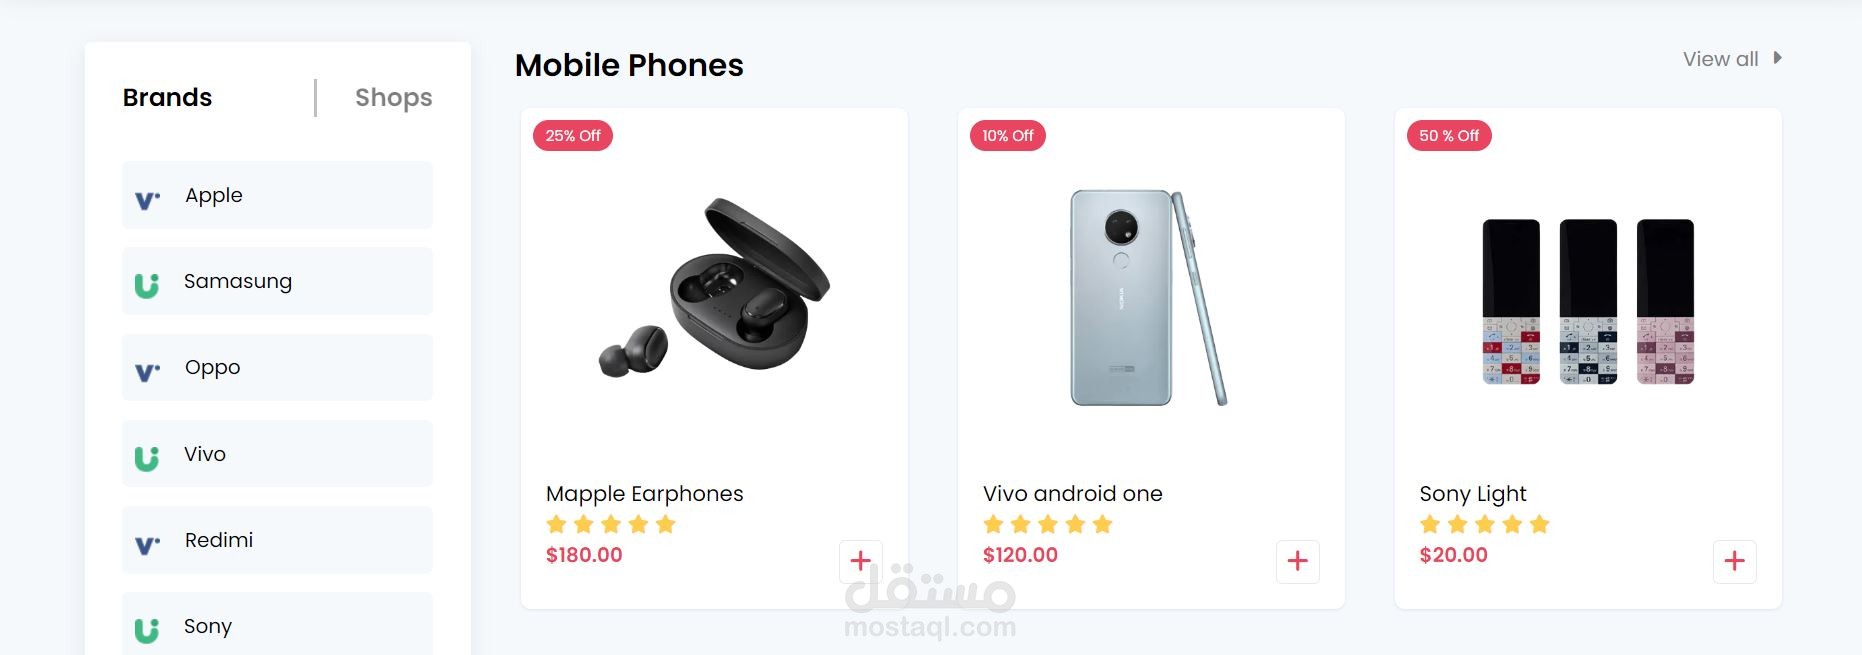Click the 50 % Off badge

(x=1449, y=136)
